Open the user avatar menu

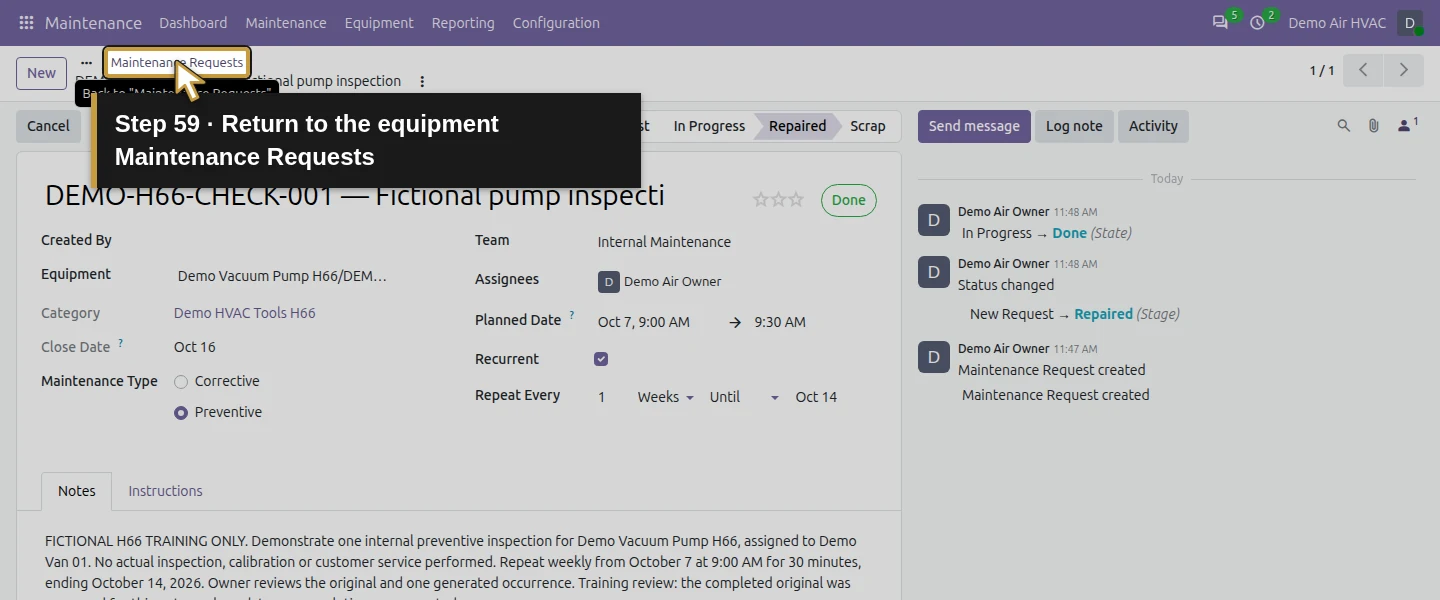click(x=1410, y=23)
